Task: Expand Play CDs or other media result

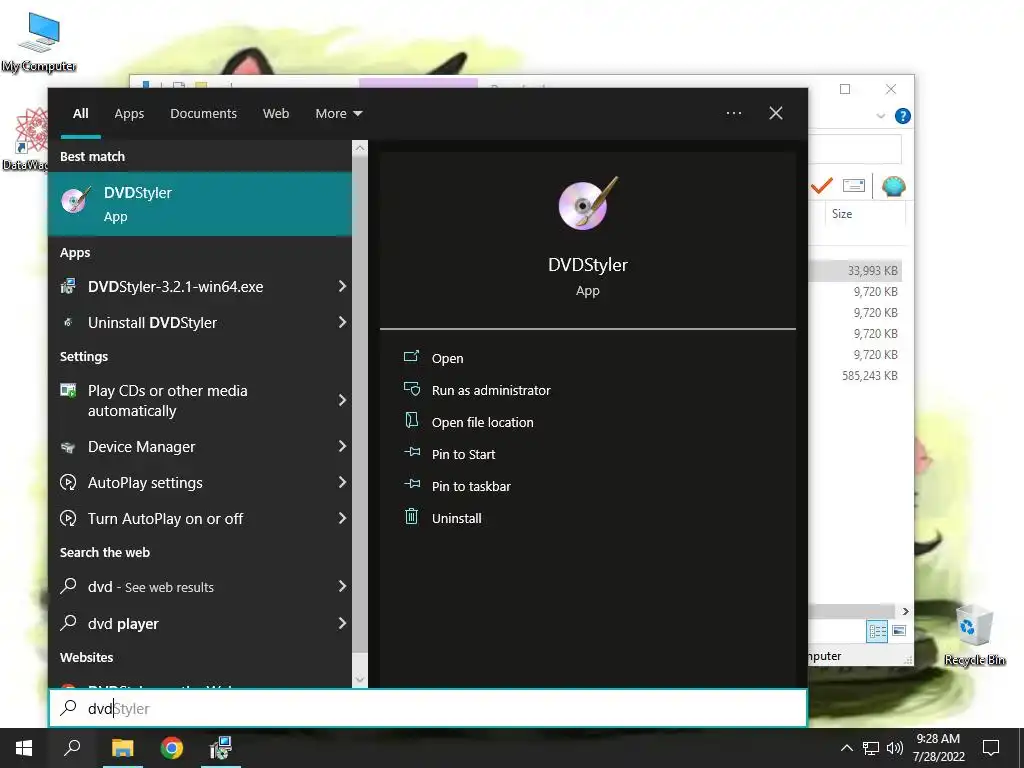Action: 342,400
